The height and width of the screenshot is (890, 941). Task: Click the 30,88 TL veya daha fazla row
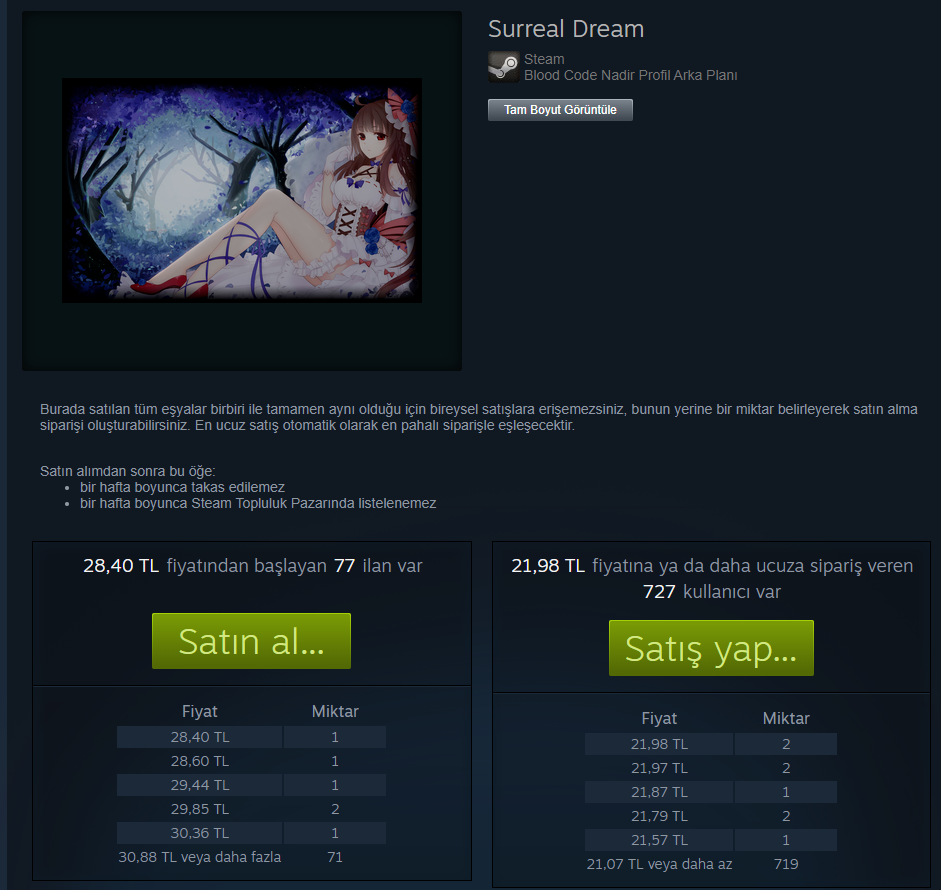pos(251,857)
